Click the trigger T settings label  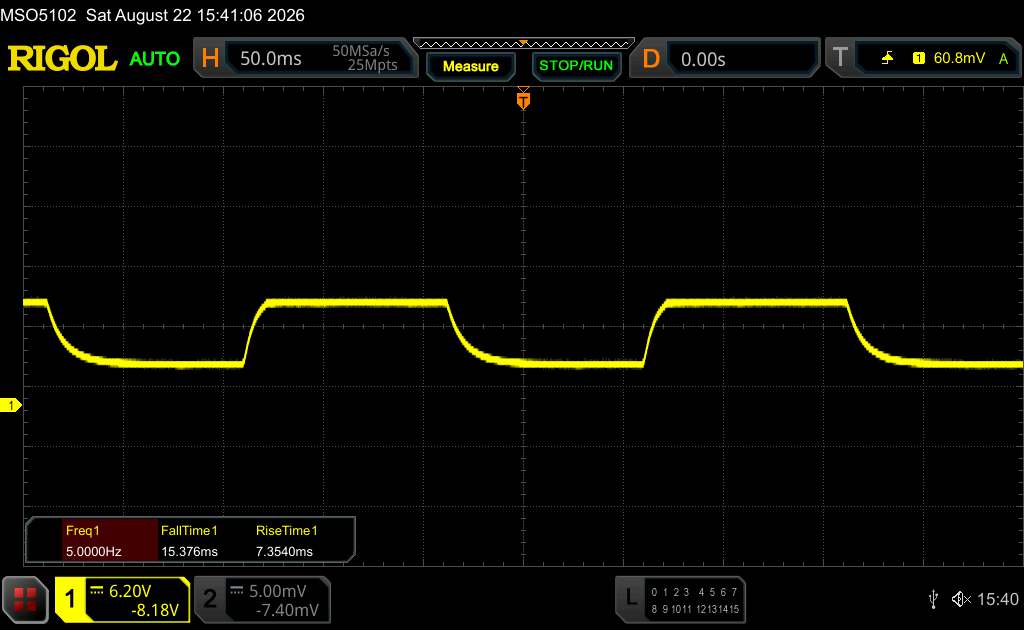click(x=840, y=58)
